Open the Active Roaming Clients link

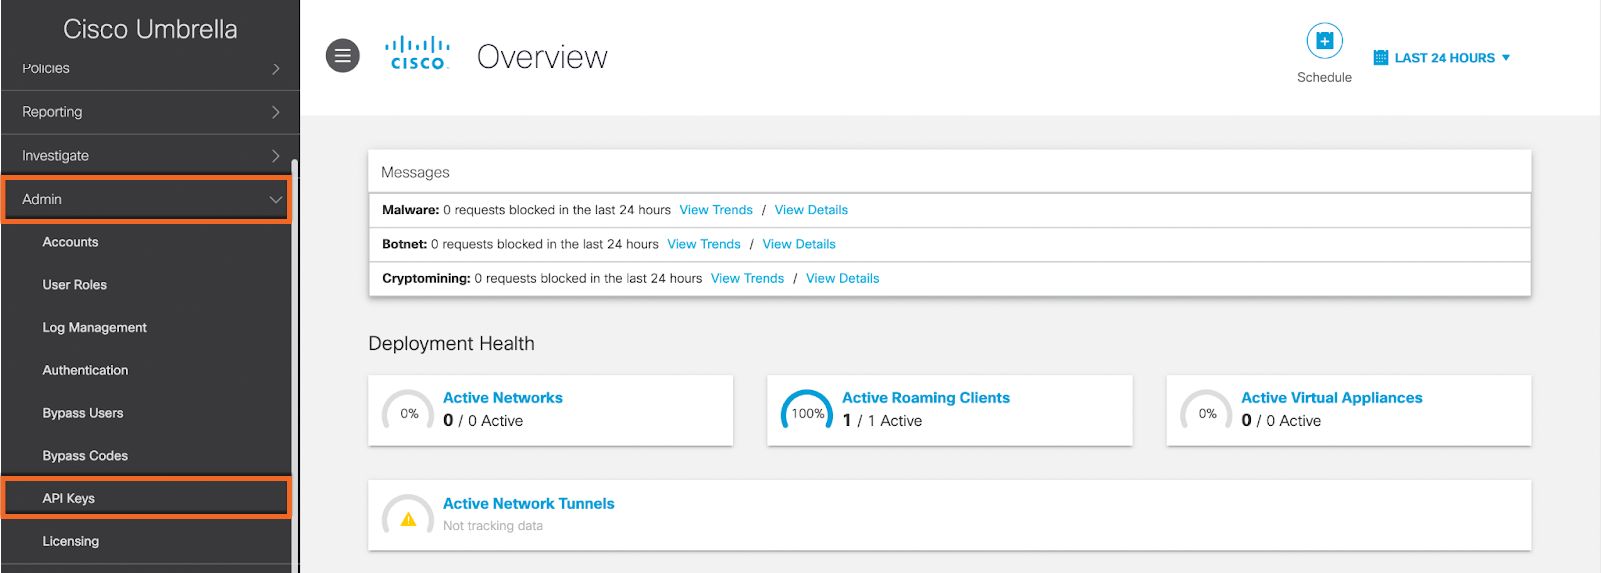click(x=925, y=397)
